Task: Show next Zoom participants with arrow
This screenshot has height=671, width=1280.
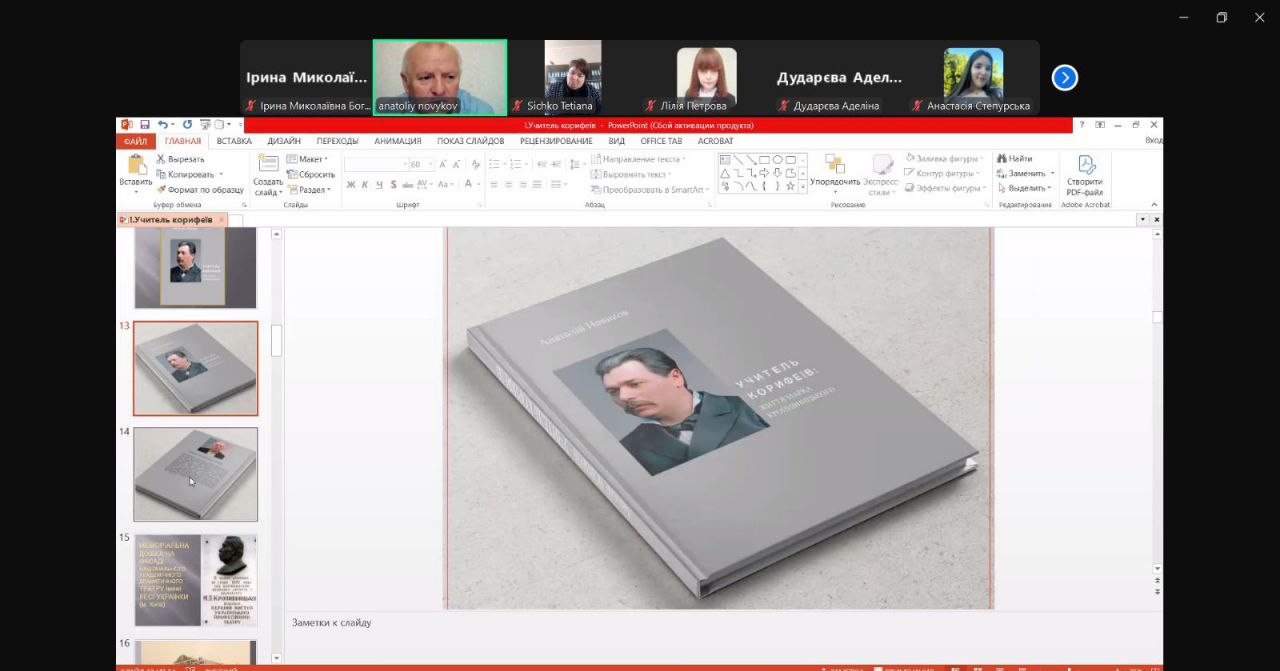Action: (x=1065, y=77)
